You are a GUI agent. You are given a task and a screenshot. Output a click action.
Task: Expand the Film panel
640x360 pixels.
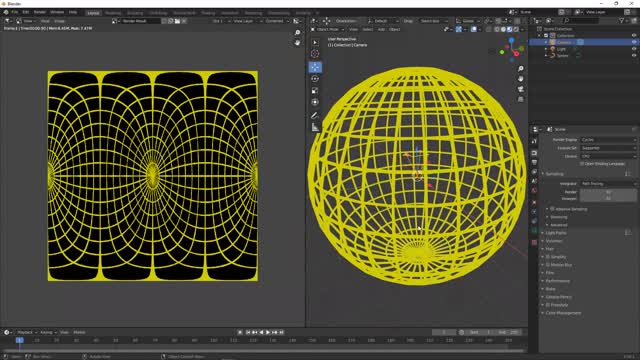tap(549, 273)
